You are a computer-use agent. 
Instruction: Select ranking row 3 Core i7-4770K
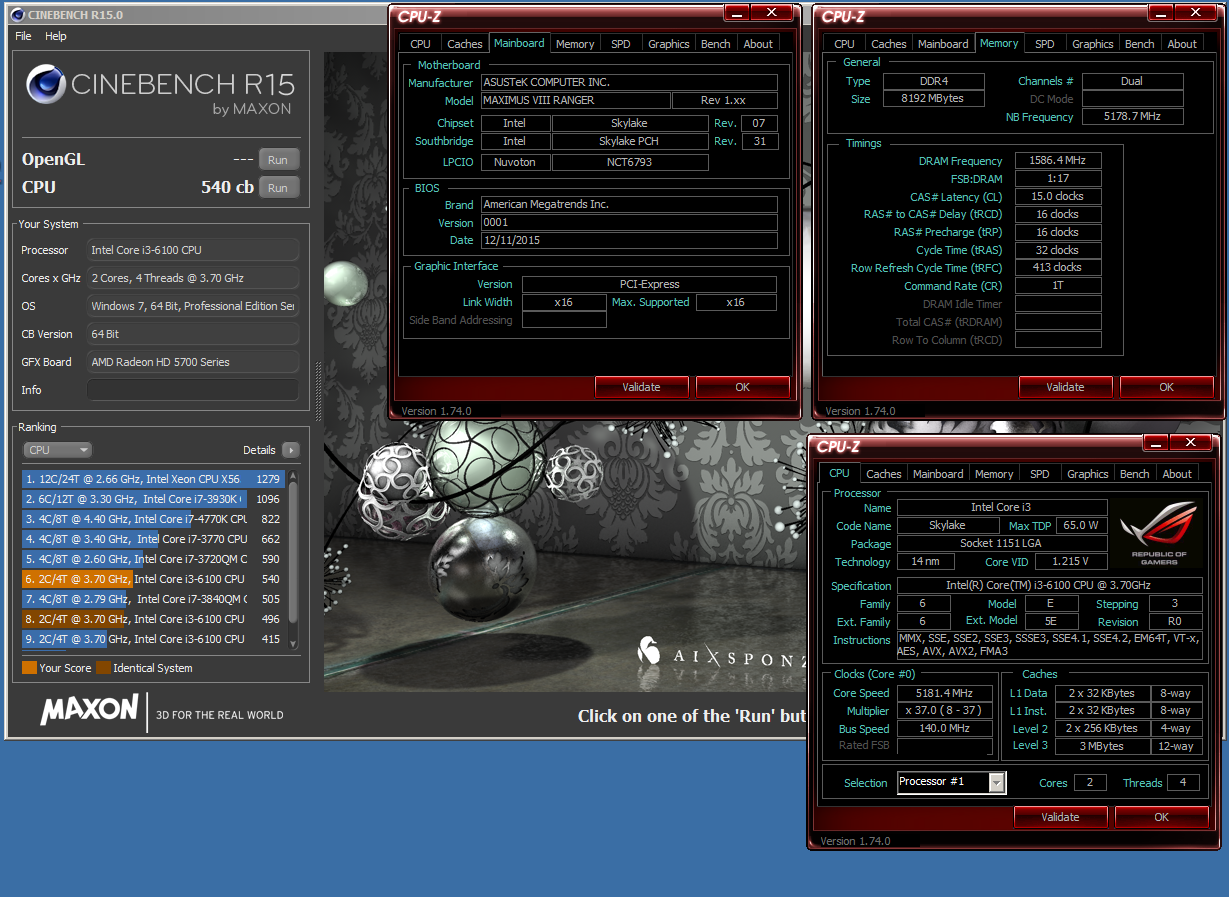pyautogui.click(x=154, y=519)
